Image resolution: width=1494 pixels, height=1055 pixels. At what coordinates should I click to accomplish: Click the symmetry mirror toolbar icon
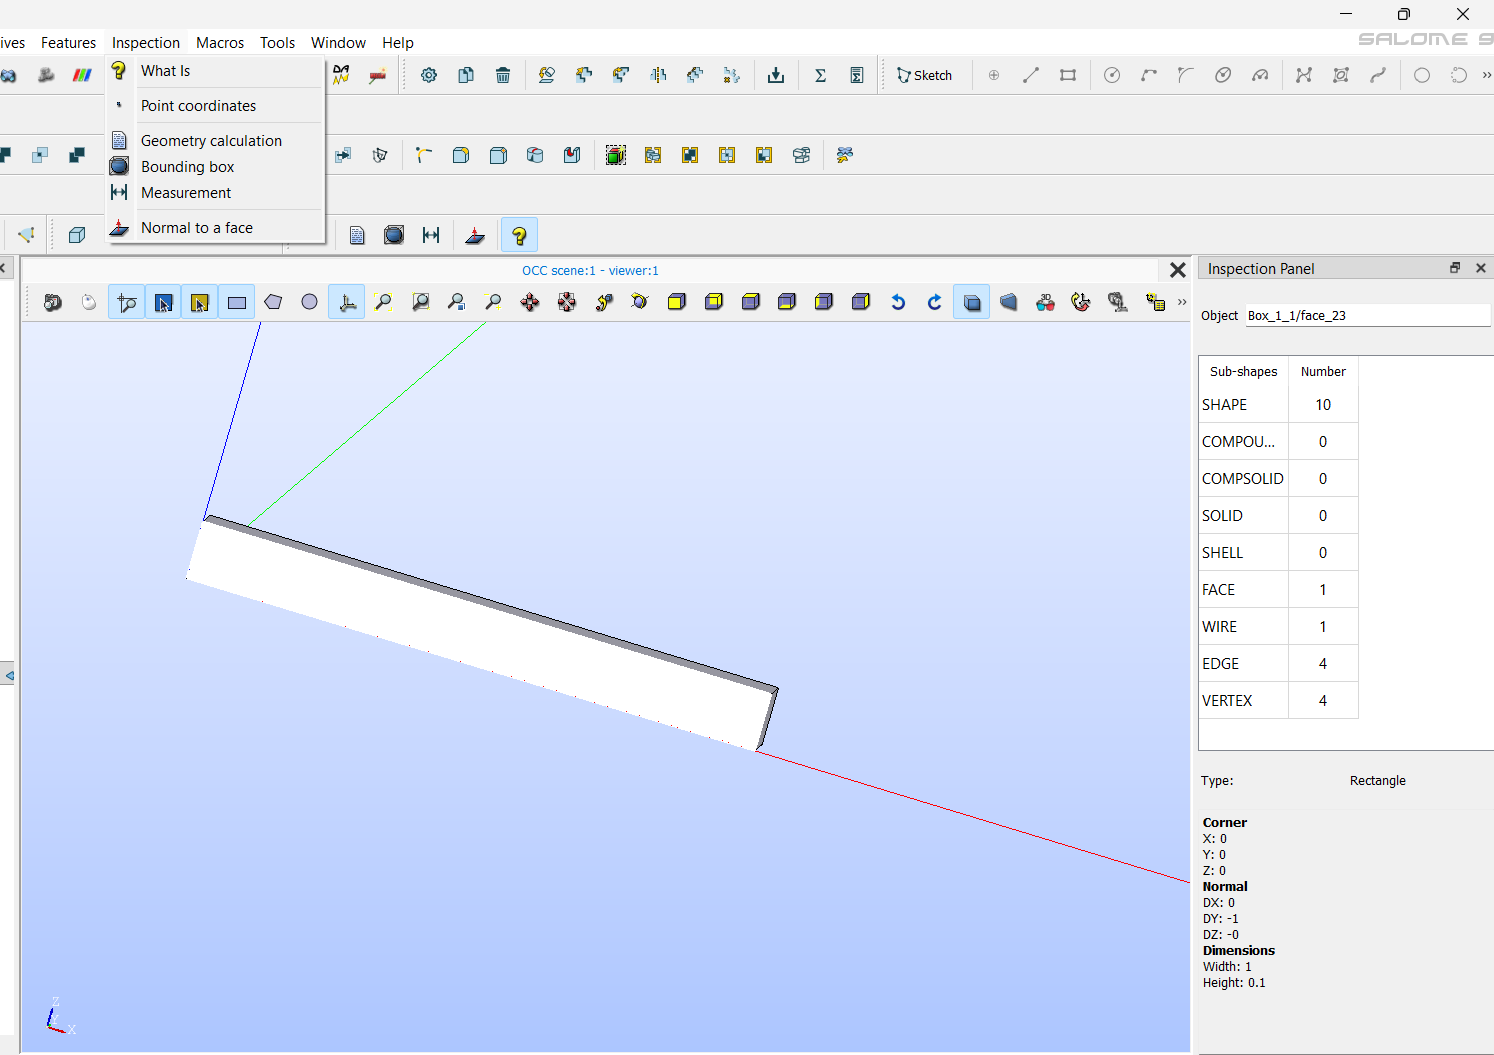[658, 75]
